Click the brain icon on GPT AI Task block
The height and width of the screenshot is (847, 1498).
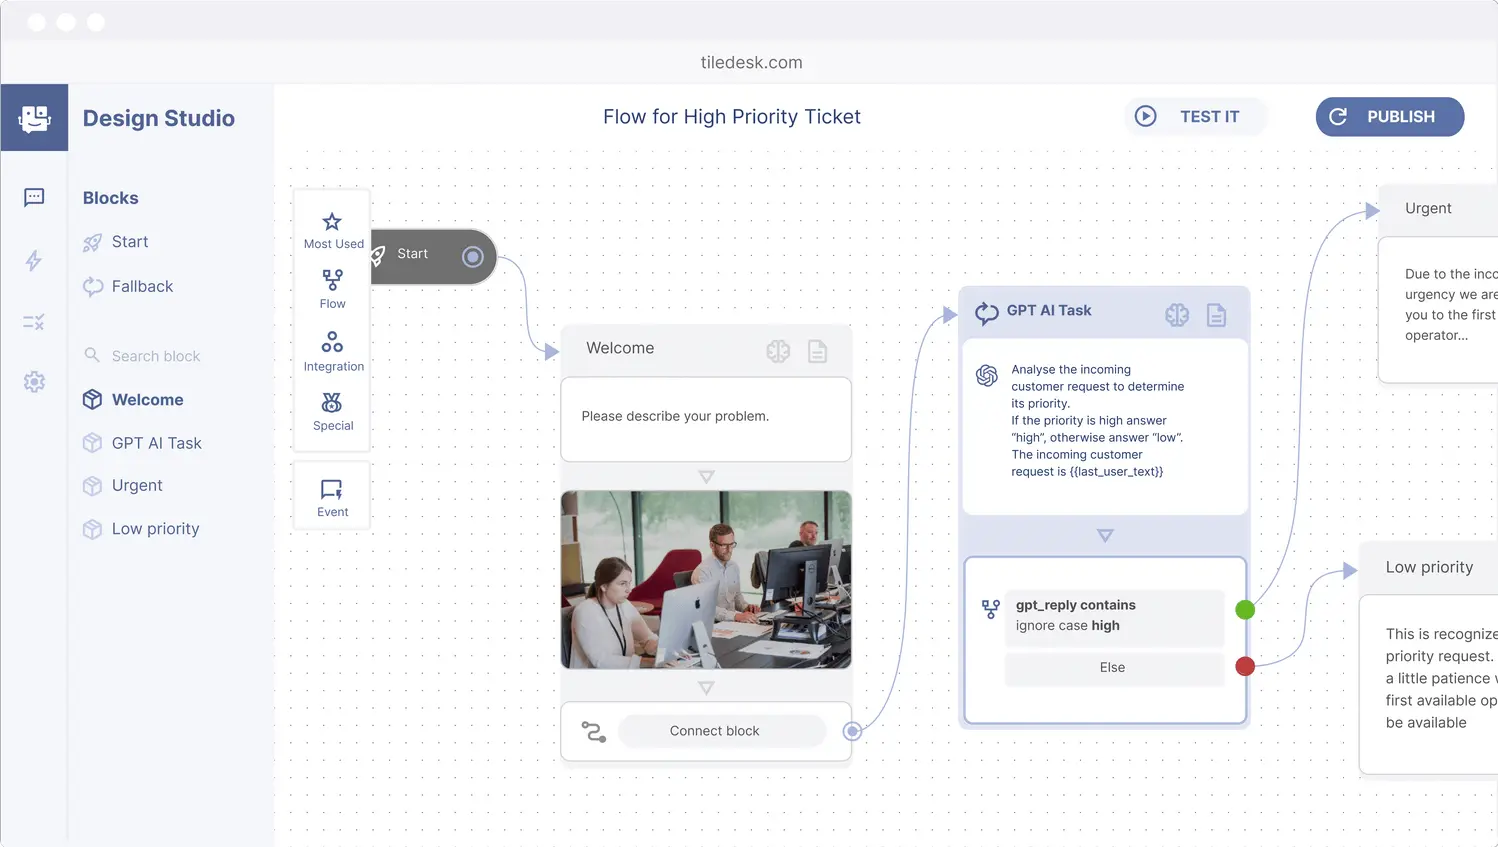tap(1177, 315)
